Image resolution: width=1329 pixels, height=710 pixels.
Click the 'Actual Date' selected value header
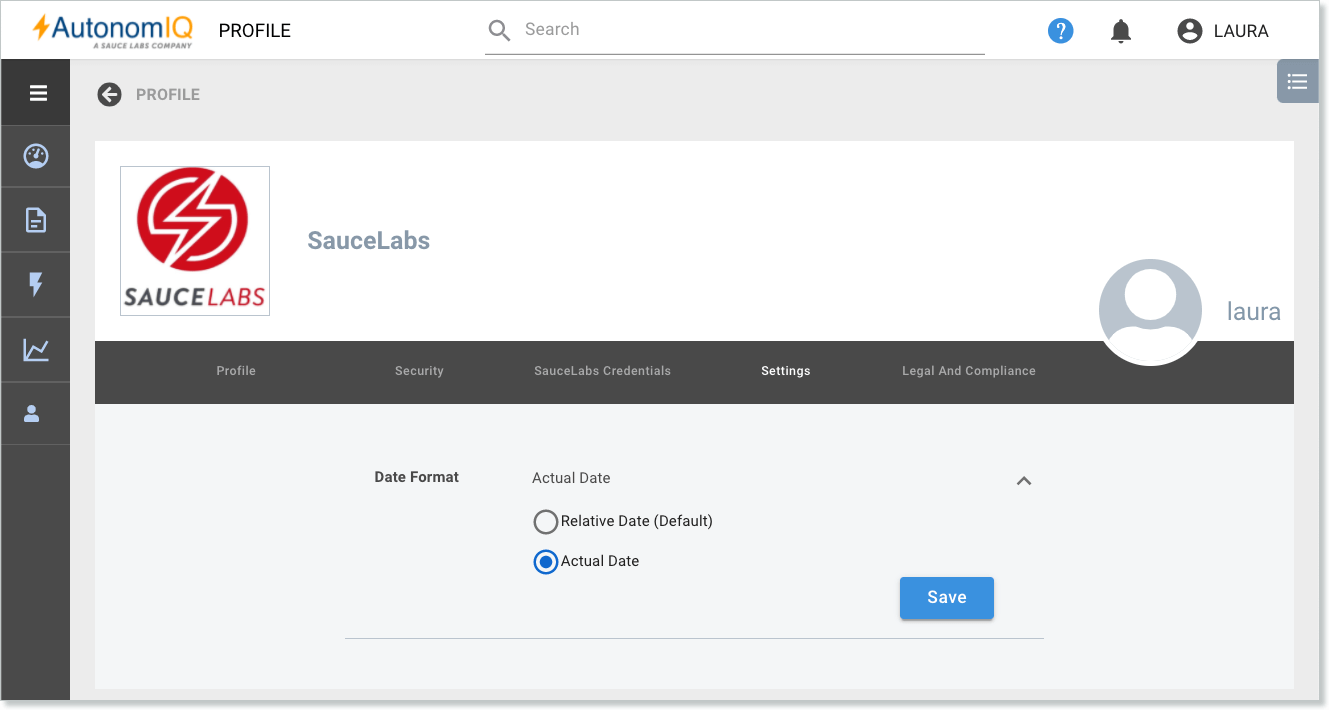571,478
